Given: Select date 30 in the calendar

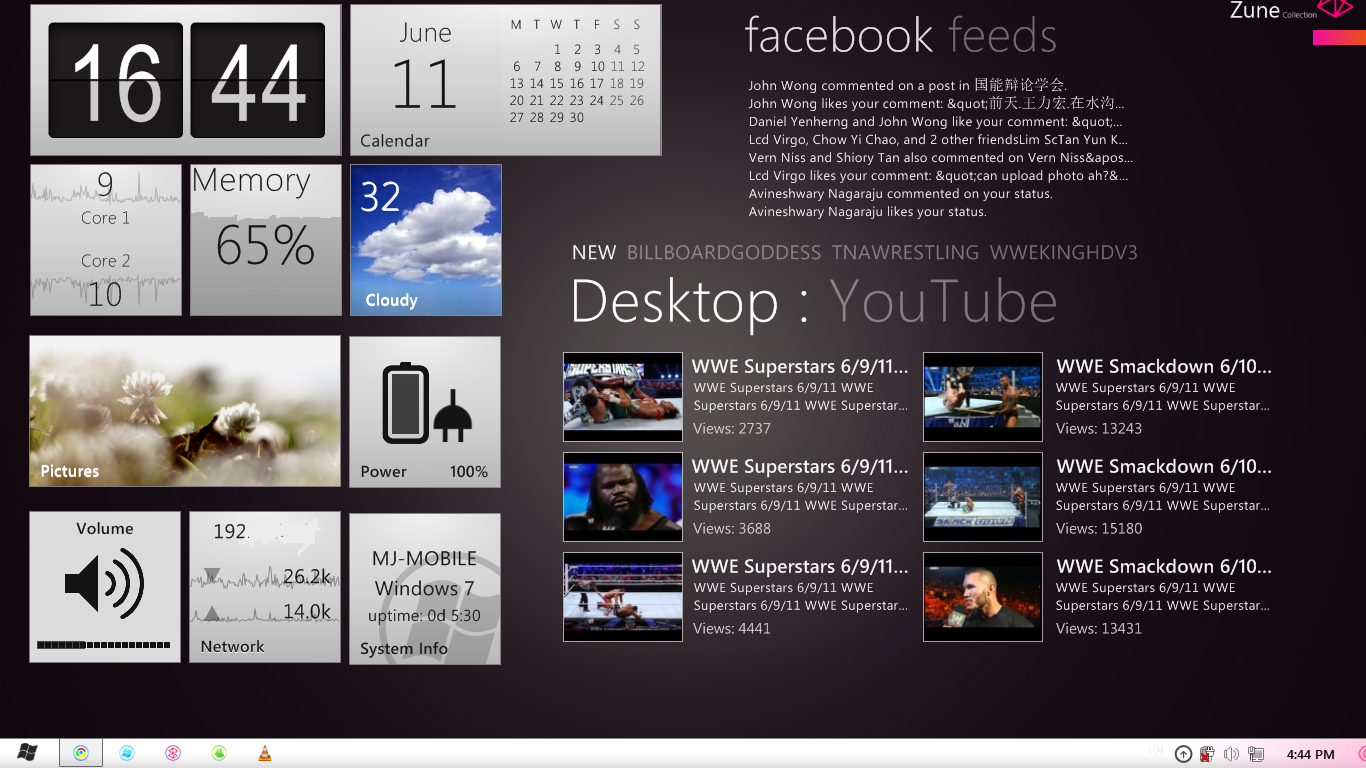Looking at the screenshot, I should [577, 117].
